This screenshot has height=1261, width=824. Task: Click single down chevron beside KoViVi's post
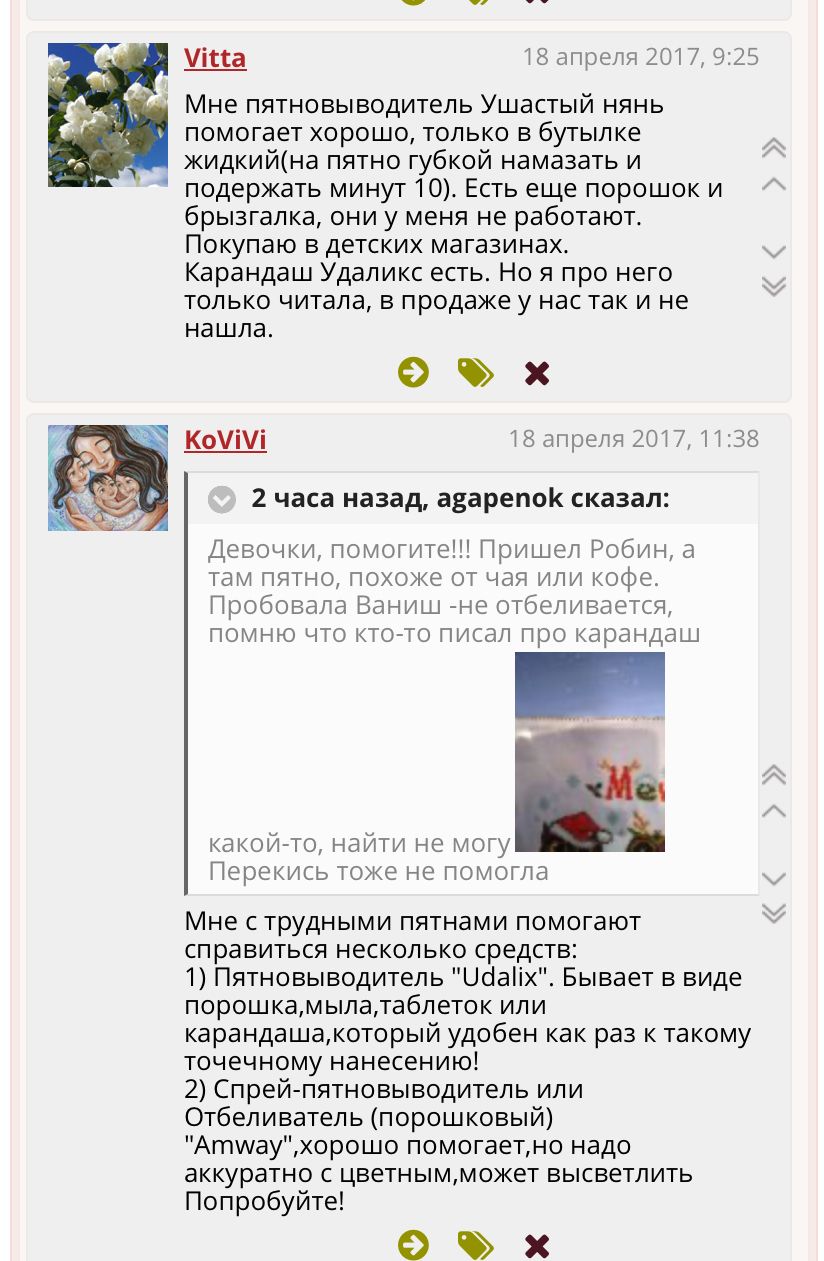(x=773, y=878)
